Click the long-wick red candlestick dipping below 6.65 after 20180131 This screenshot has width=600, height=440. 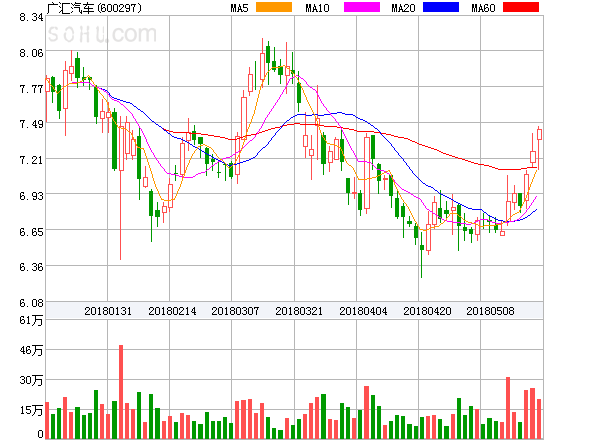[x=121, y=187]
